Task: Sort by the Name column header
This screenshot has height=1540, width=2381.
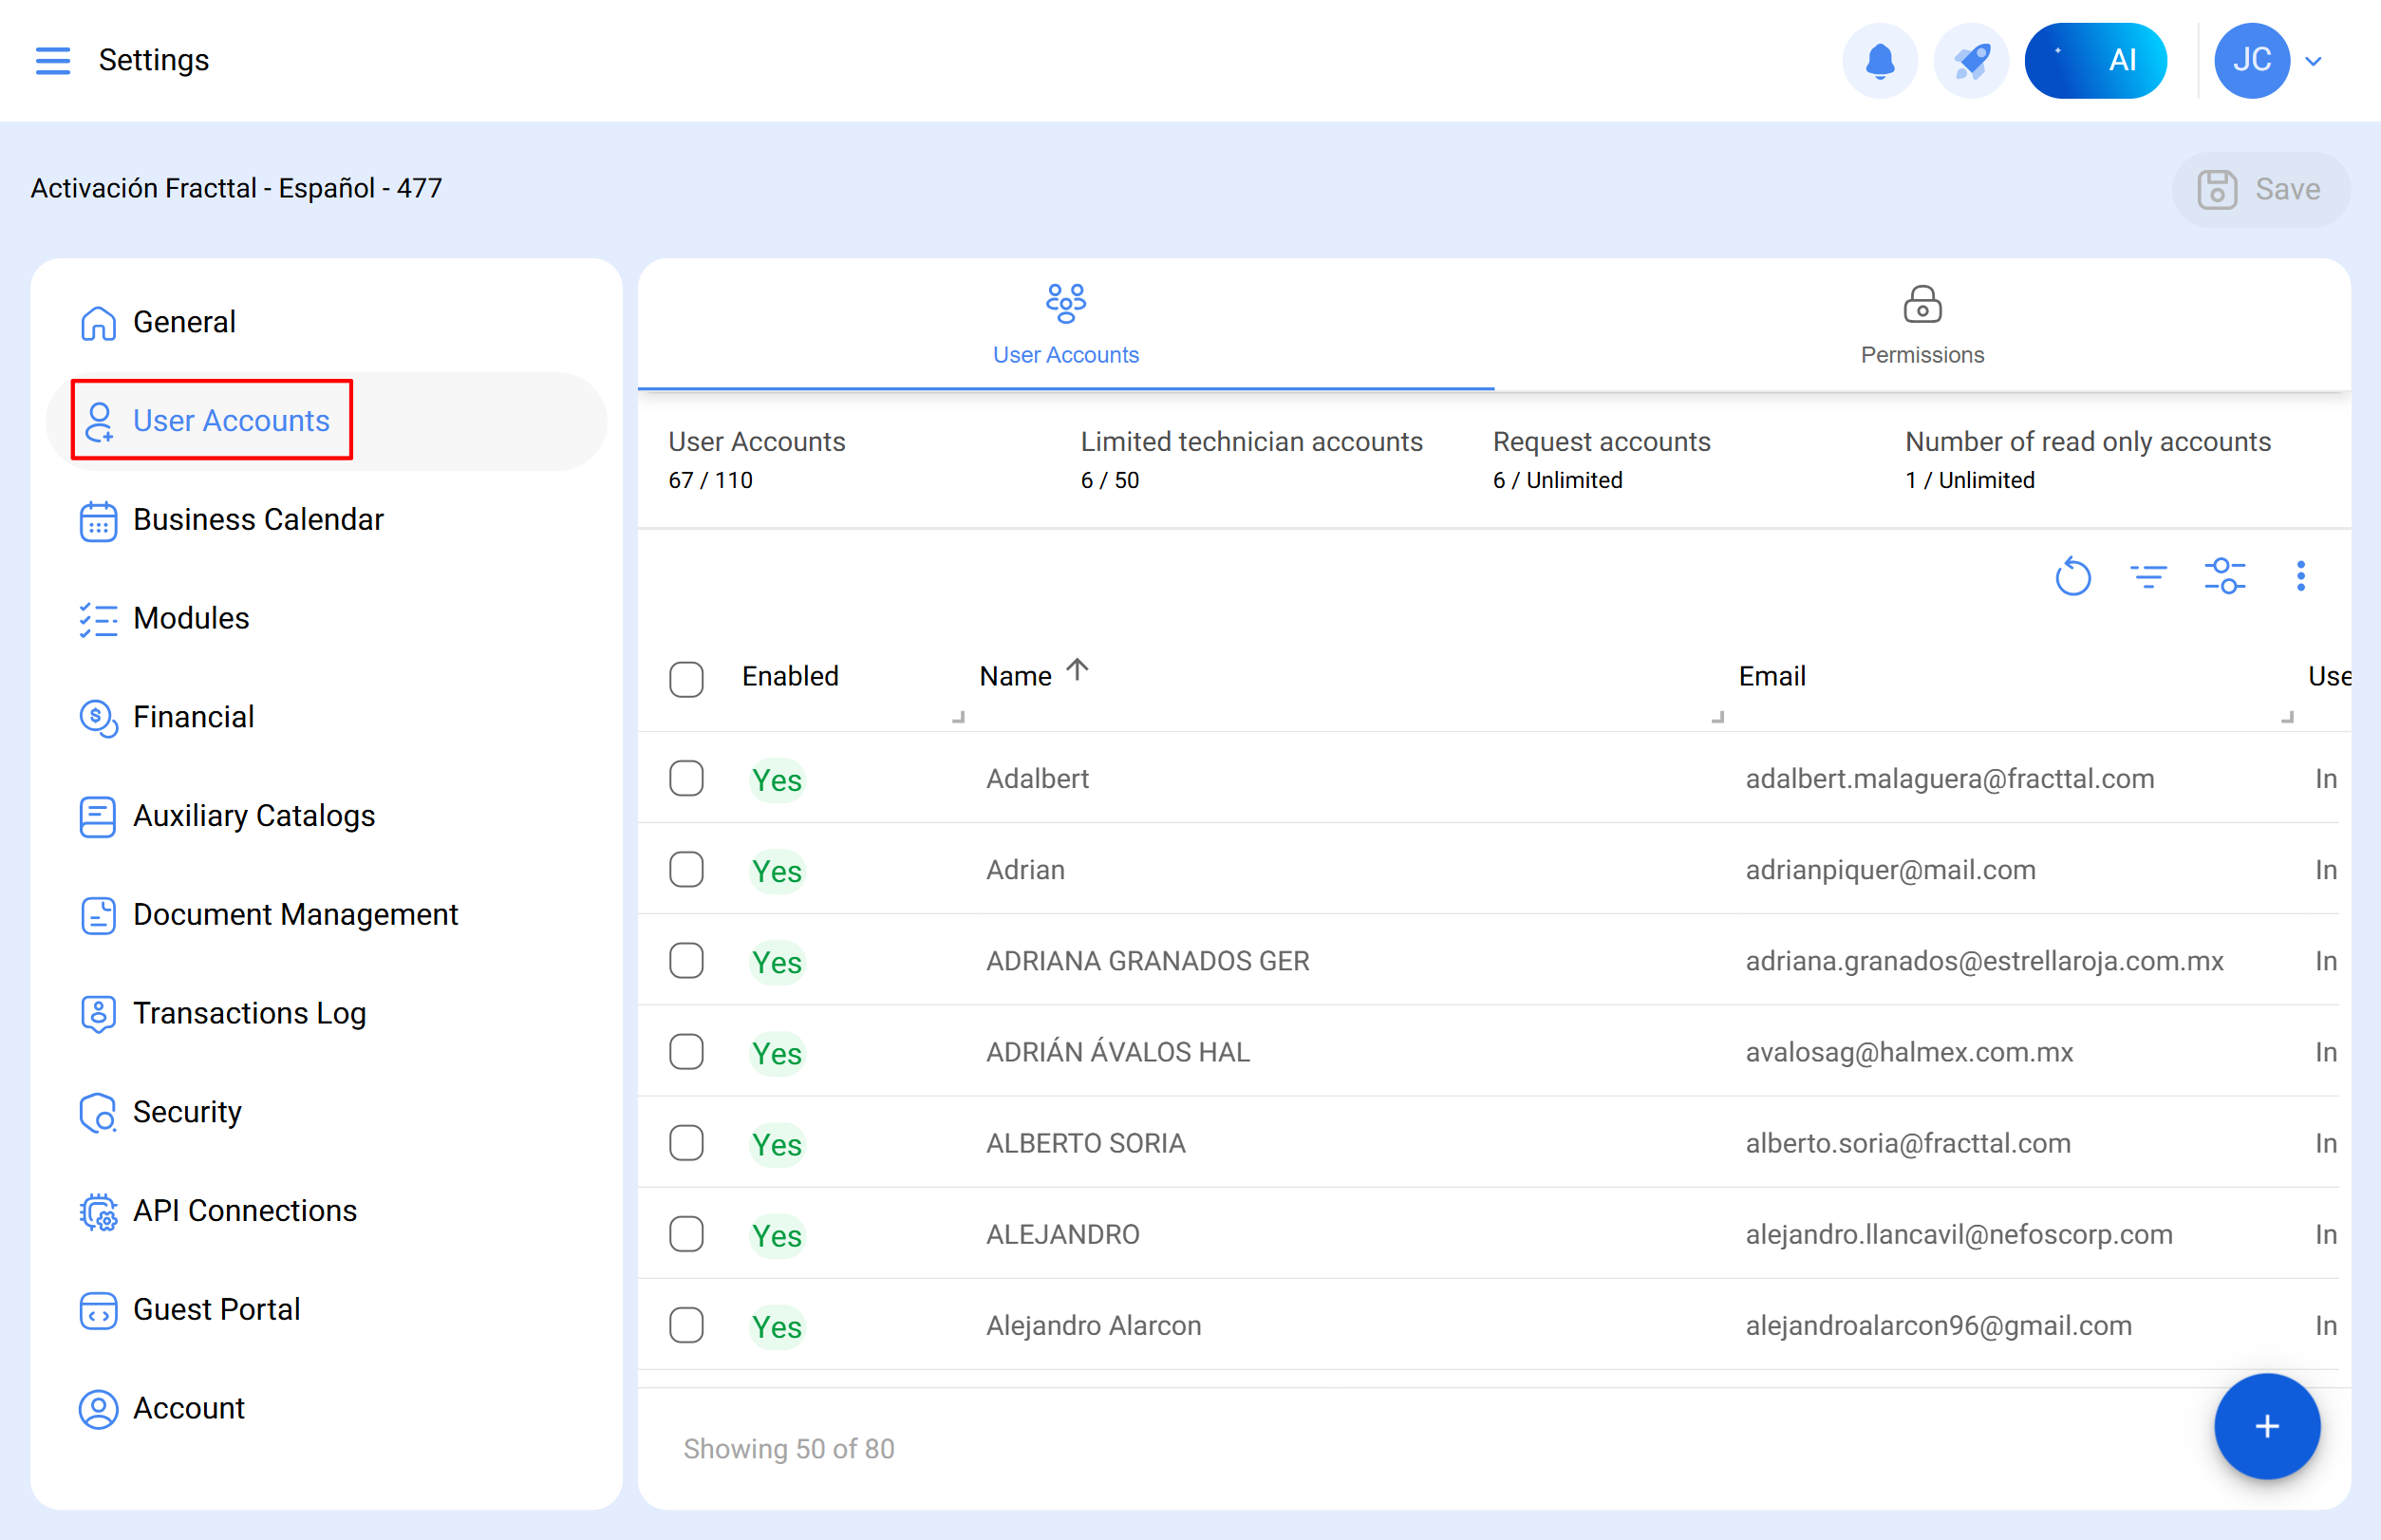Action: [x=1015, y=676]
